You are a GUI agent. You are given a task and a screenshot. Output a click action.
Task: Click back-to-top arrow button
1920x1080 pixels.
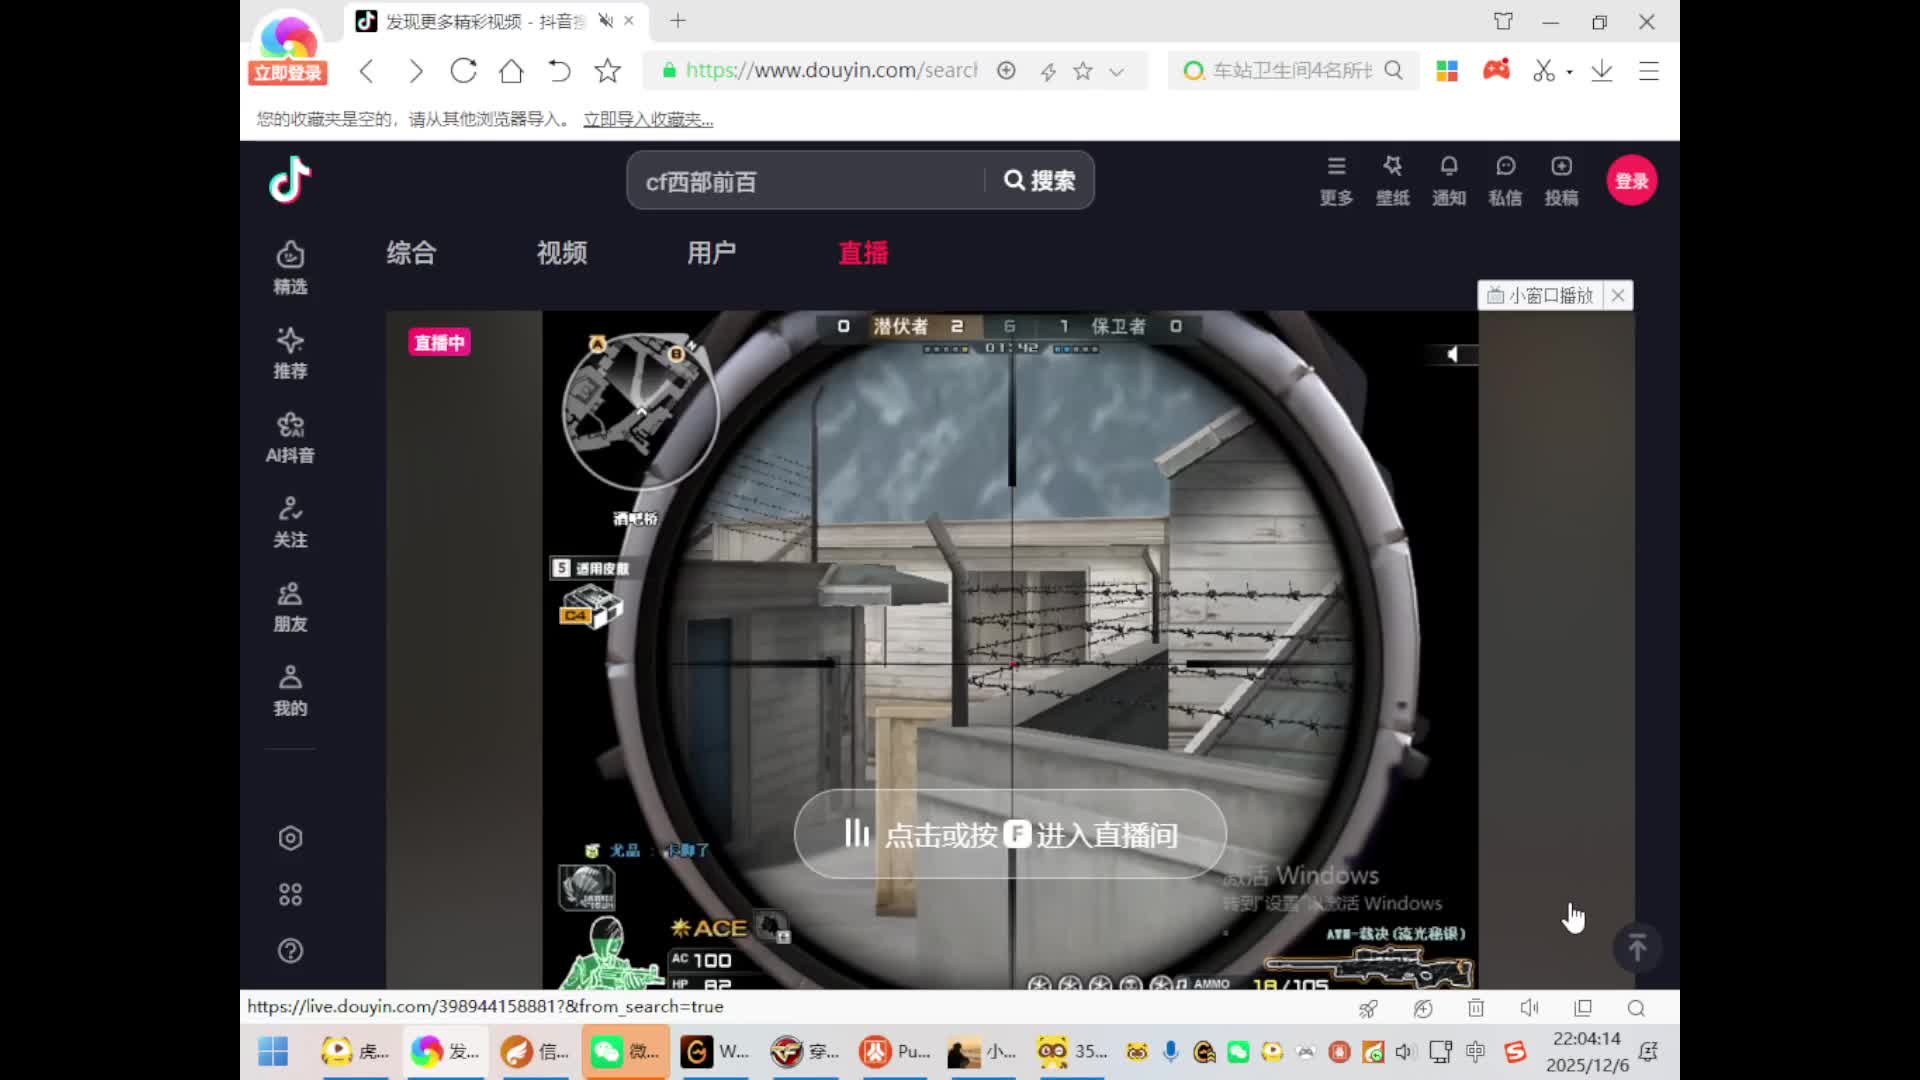click(1637, 946)
